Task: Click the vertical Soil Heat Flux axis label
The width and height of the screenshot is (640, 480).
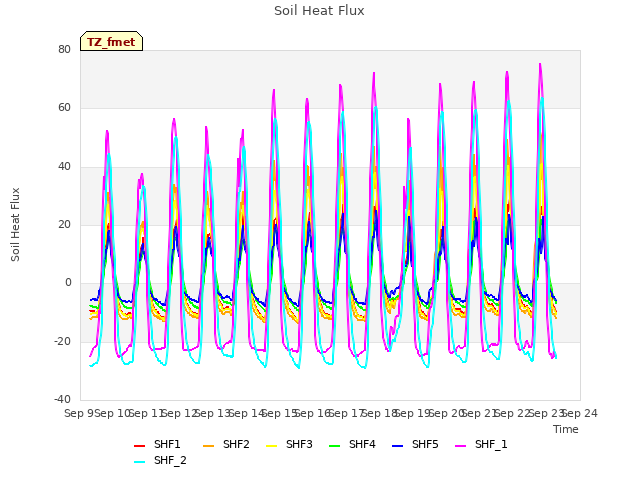Action: click(15, 225)
